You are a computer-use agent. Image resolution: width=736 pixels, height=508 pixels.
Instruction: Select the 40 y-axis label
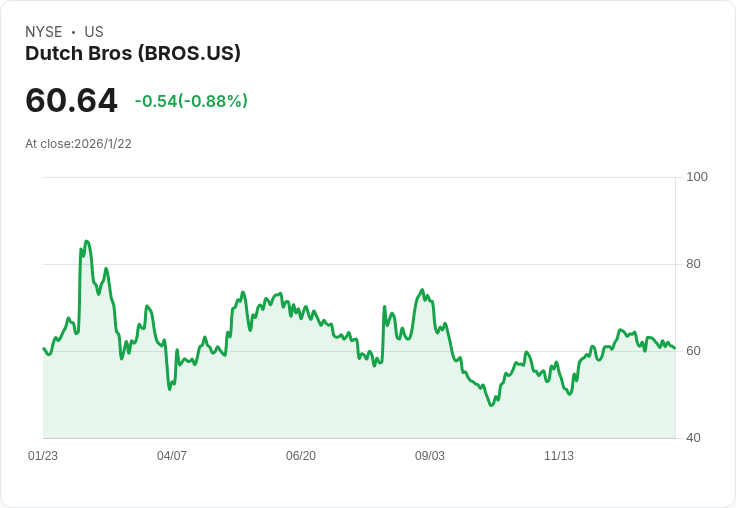pyautogui.click(x=693, y=438)
